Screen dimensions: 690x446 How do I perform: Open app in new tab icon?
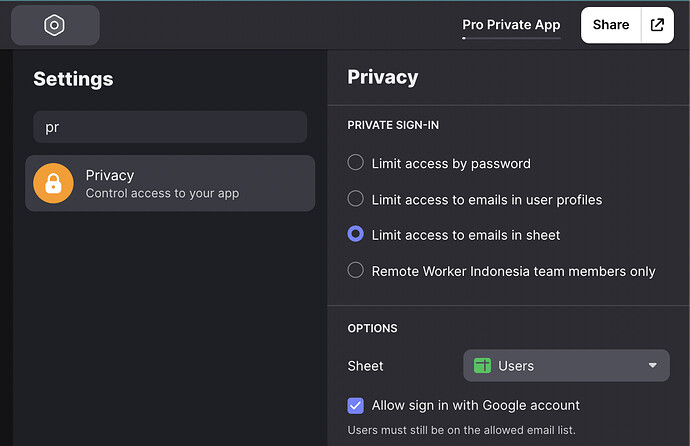tap(657, 25)
